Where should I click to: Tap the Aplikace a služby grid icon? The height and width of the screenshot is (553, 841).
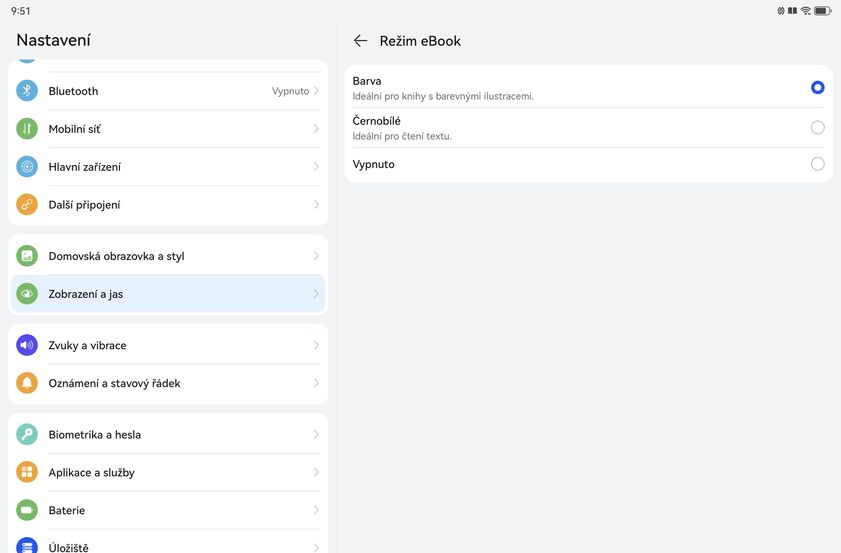coord(27,473)
